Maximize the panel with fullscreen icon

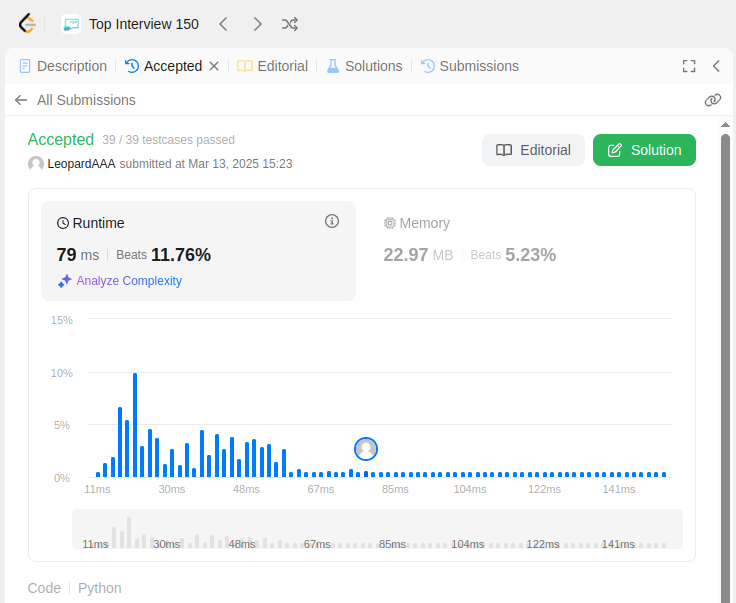(689, 66)
